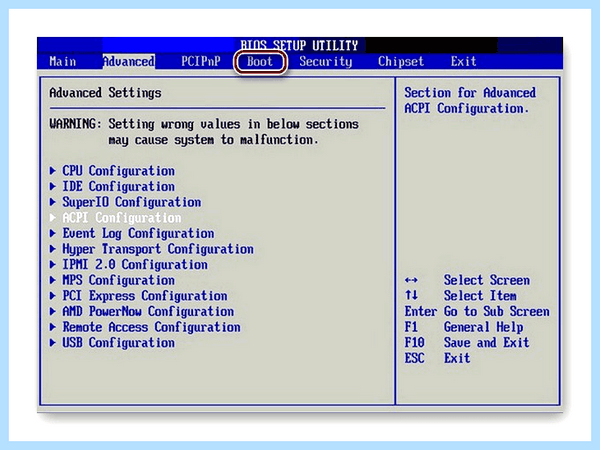This screenshot has width=600, height=450.
Task: Select Remote Access Configuration
Action: (152, 327)
